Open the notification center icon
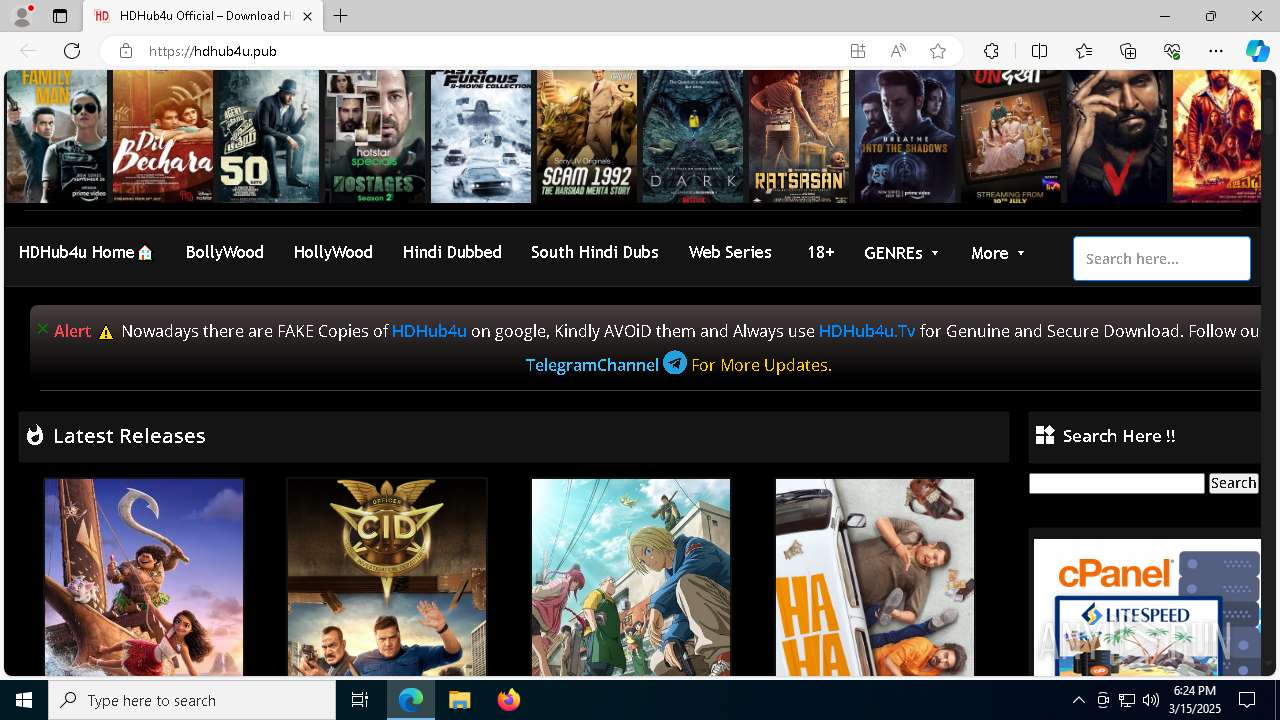The height and width of the screenshot is (720, 1280). tap(1247, 700)
